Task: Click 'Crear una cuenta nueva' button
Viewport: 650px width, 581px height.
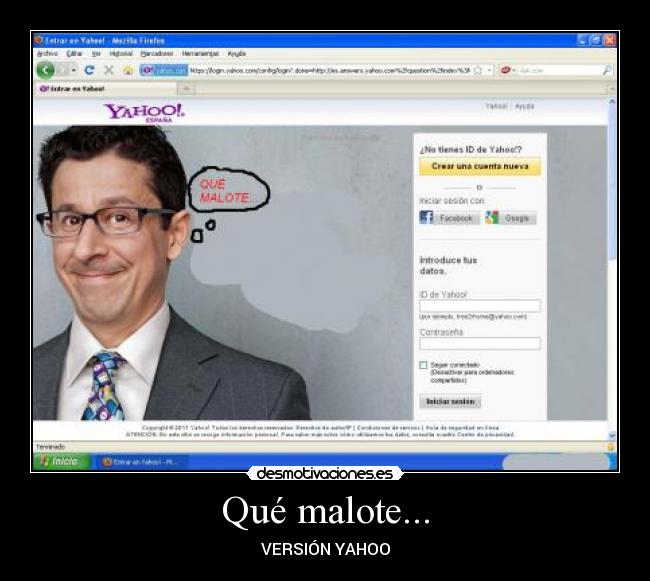Action: point(480,166)
